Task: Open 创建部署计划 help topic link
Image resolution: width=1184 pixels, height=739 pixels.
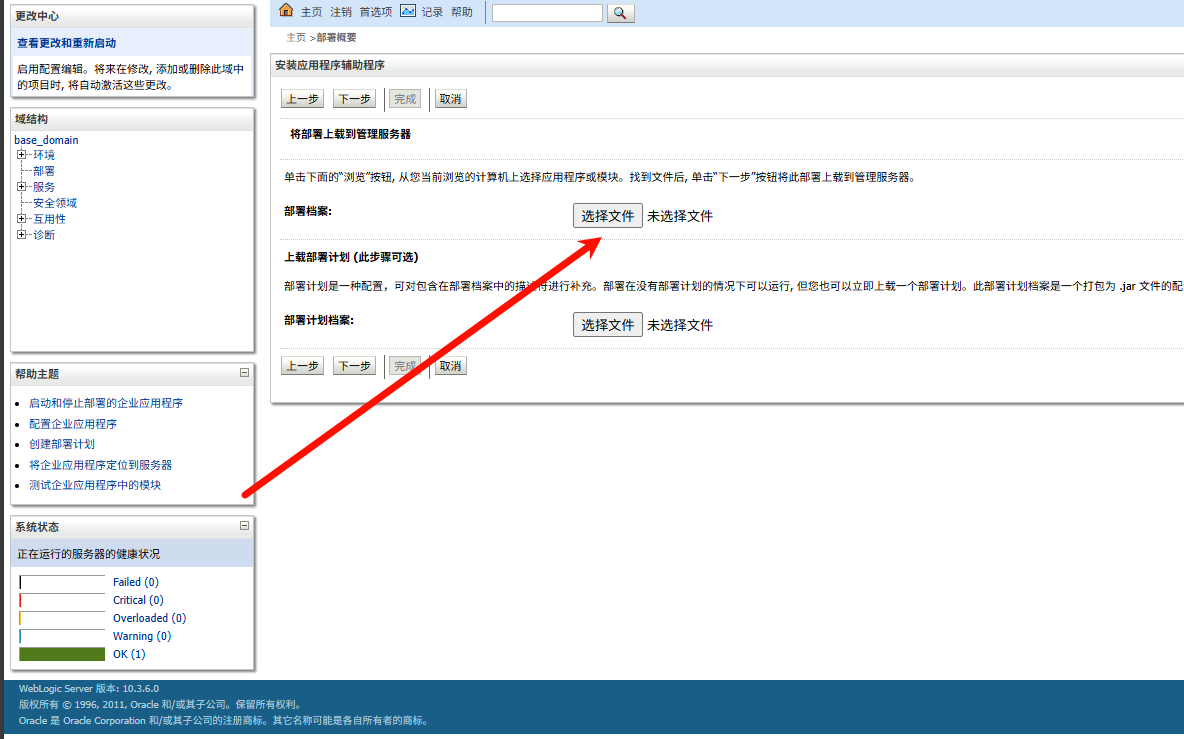Action: (62, 444)
